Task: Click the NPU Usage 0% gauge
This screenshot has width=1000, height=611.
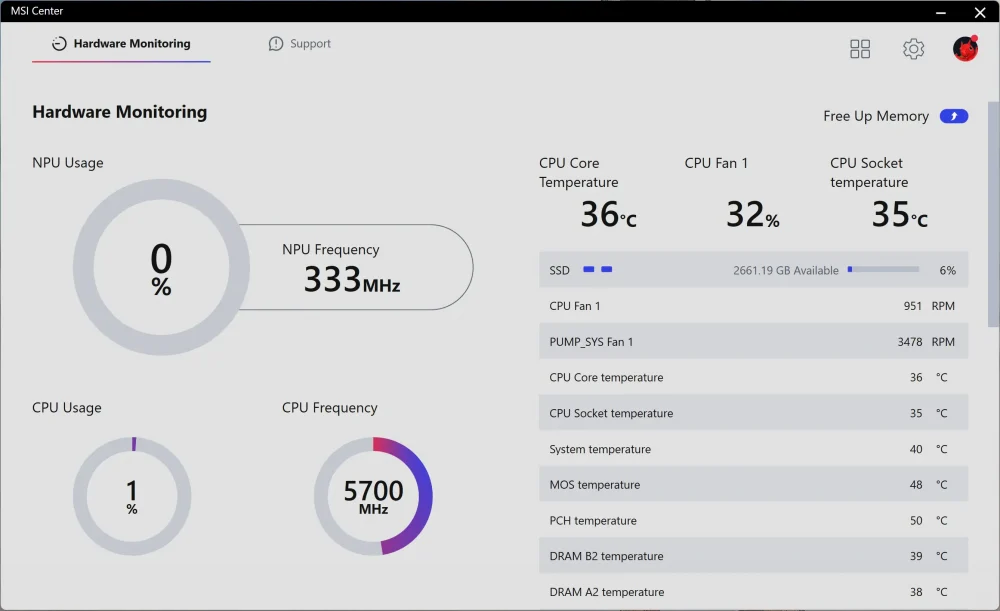Action: [x=161, y=267]
